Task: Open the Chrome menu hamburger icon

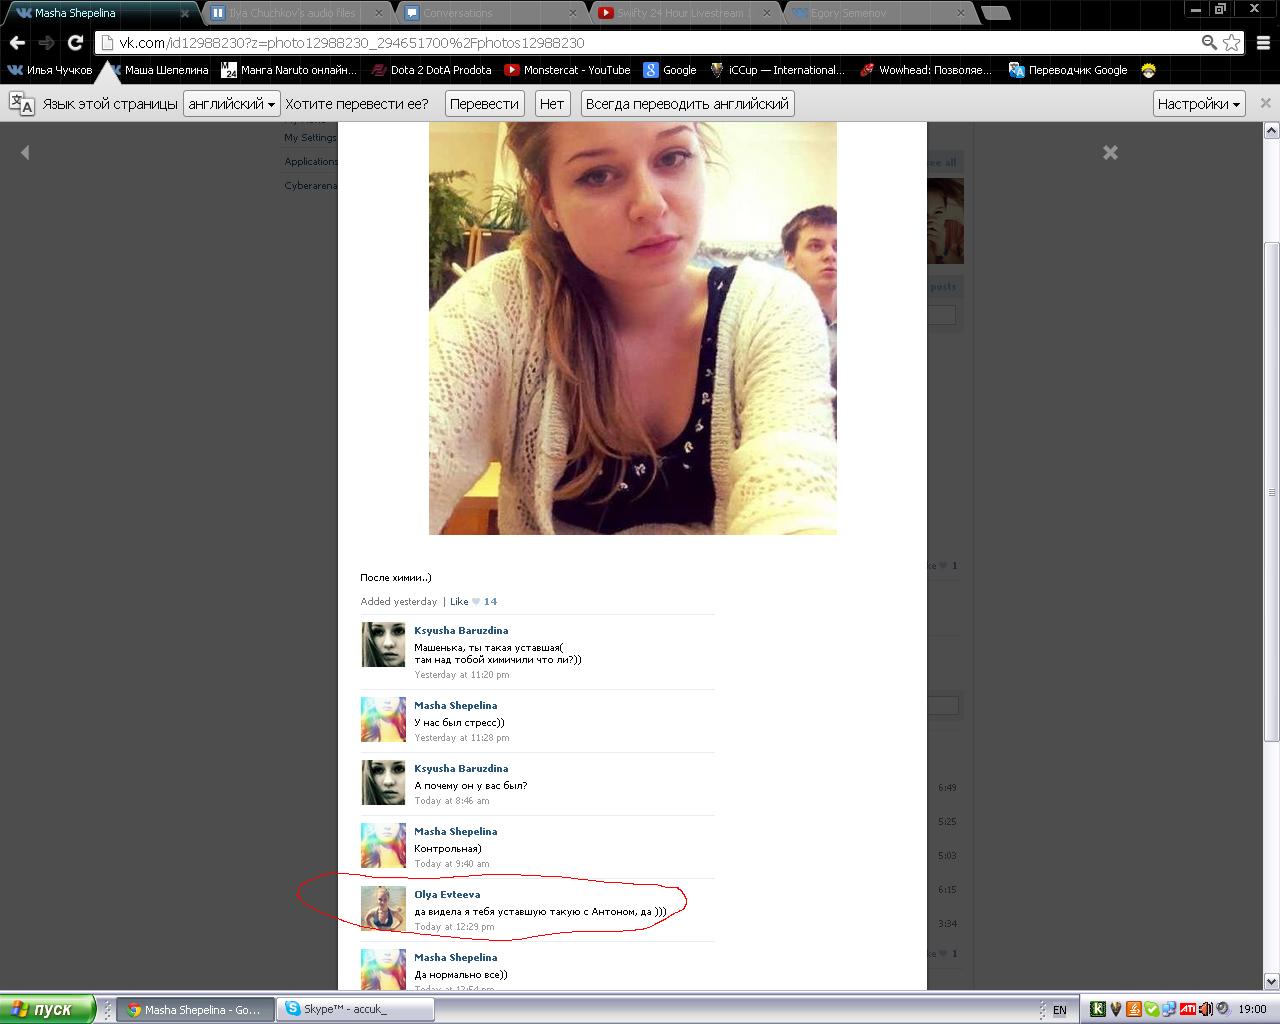Action: click(x=1262, y=43)
